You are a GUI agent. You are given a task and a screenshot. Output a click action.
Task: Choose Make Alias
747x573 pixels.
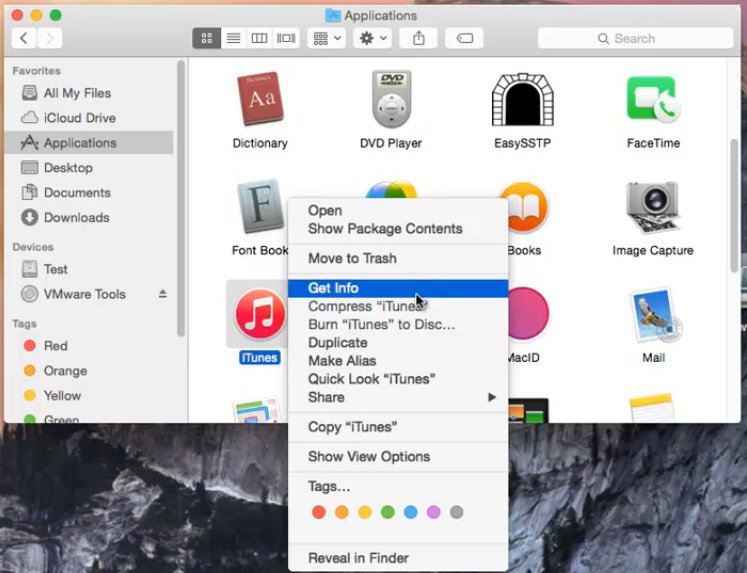pos(398,361)
